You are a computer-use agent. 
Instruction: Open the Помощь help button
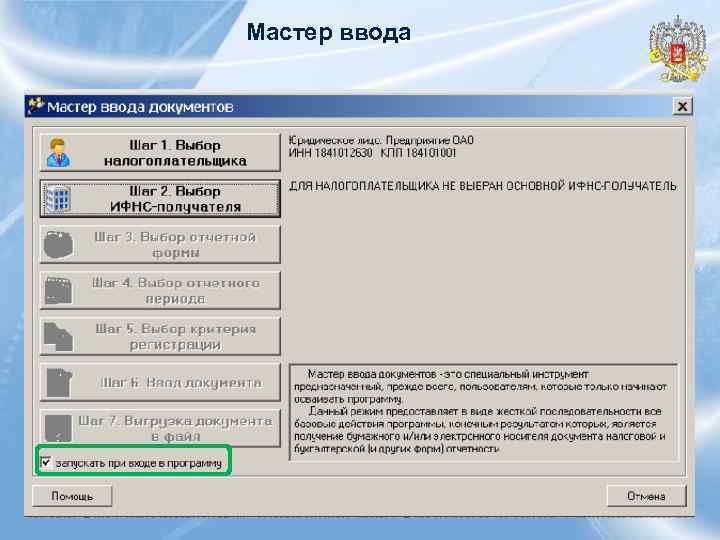point(72,496)
